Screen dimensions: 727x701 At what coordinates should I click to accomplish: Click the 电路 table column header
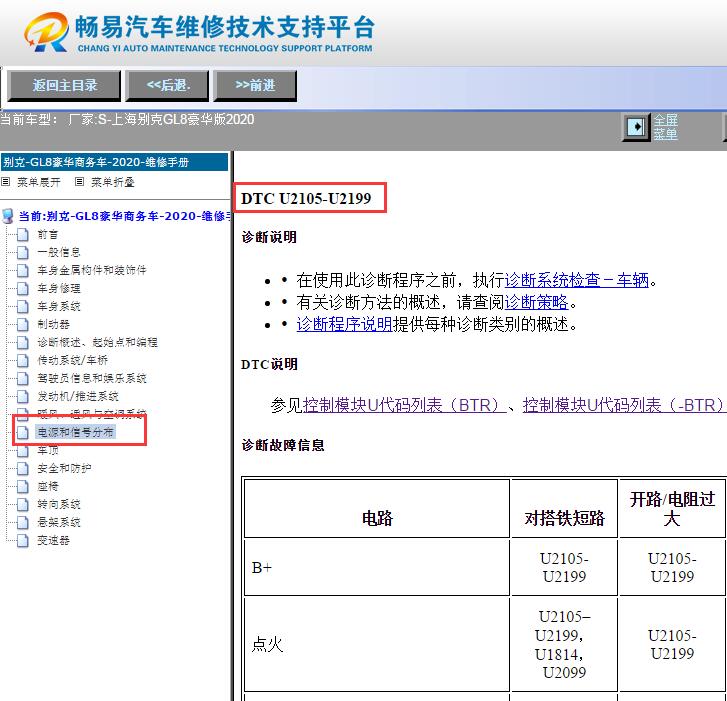click(x=377, y=509)
